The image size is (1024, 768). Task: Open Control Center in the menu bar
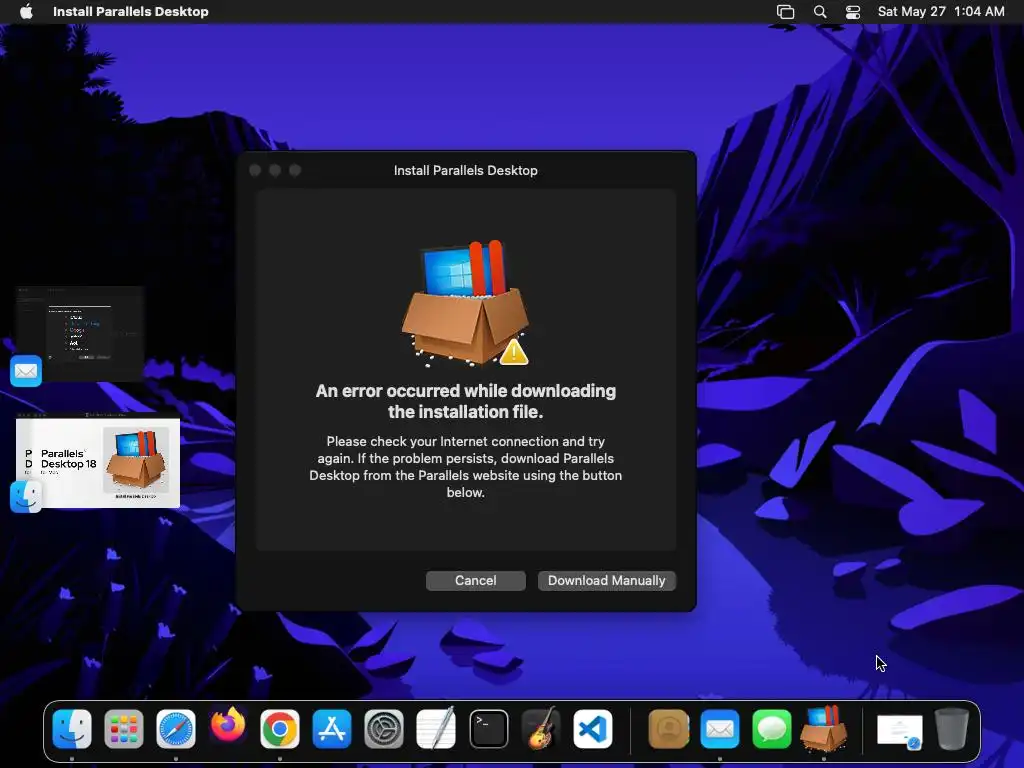853,12
